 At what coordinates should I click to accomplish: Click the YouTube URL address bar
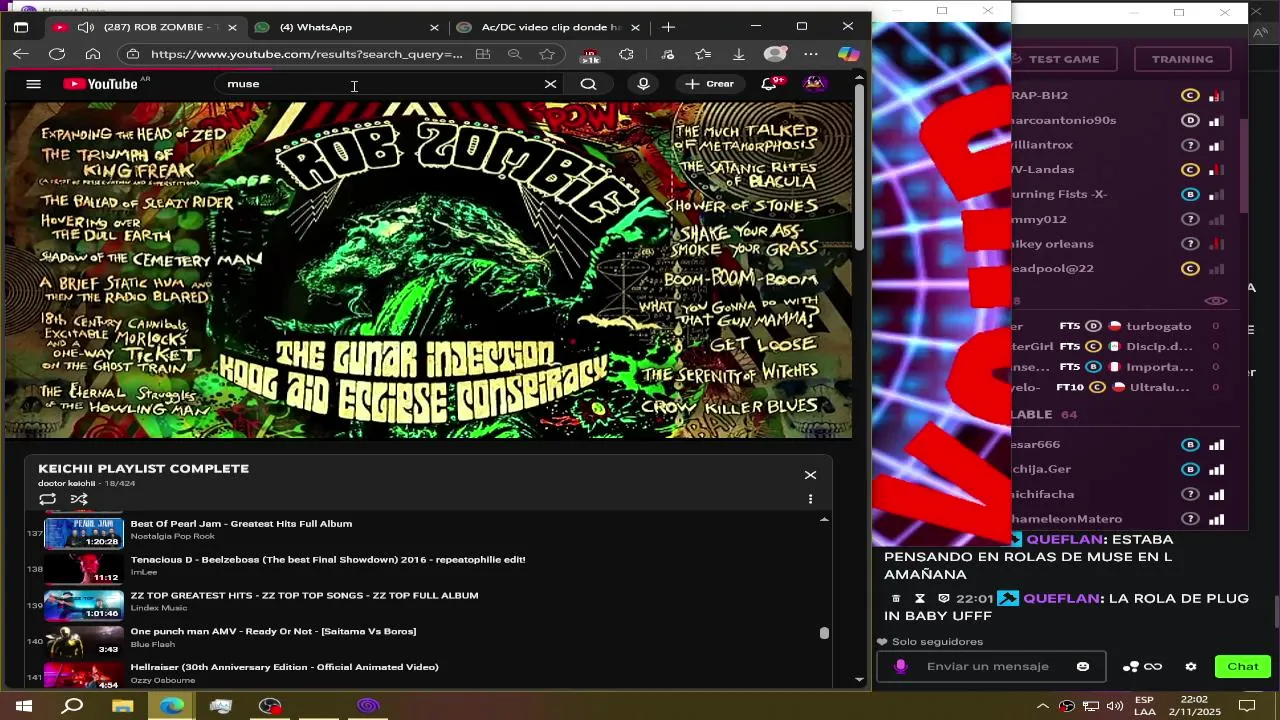coord(307,54)
